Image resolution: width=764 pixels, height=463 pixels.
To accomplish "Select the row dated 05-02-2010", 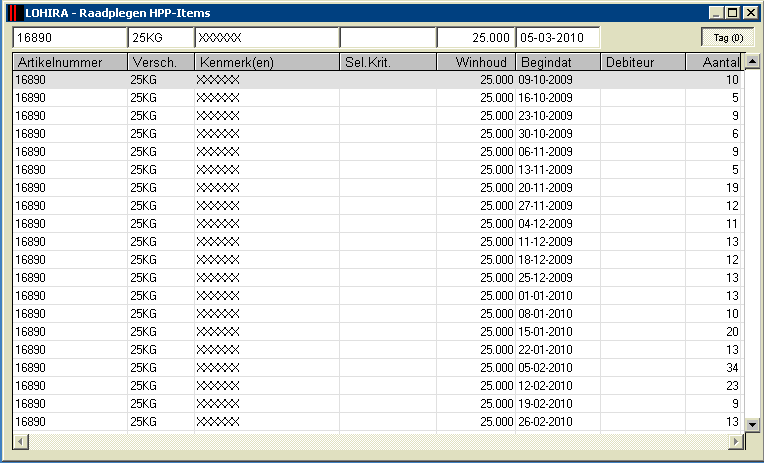I will coord(377,368).
